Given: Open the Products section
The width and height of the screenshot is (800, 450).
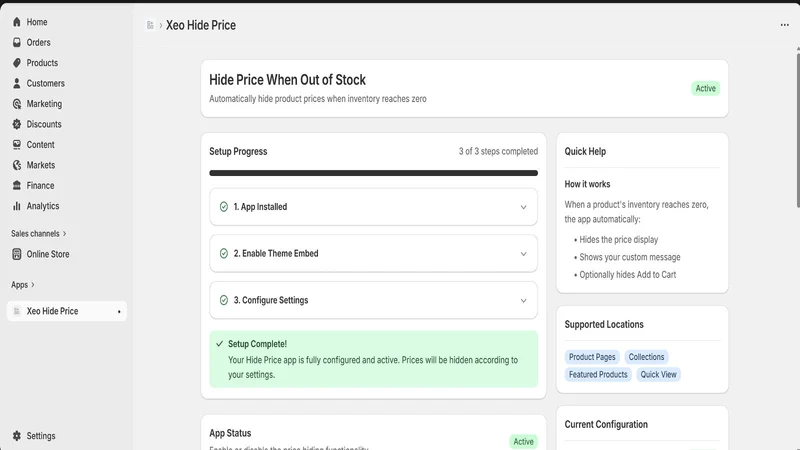Looking at the screenshot, I should (42, 63).
